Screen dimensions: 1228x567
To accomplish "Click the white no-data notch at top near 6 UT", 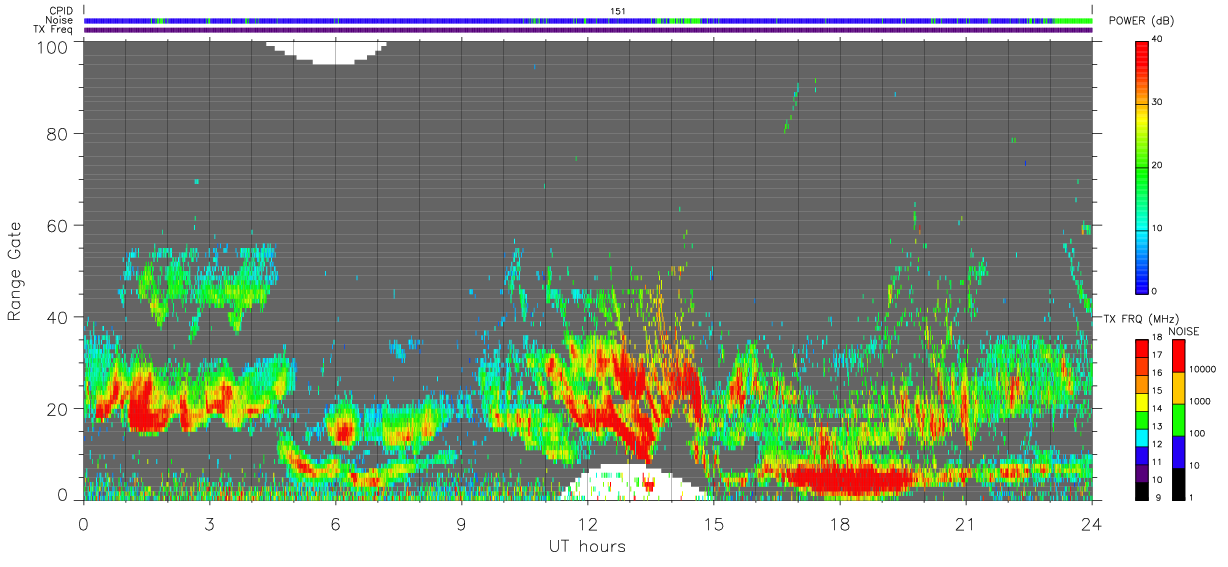I will [x=327, y=51].
